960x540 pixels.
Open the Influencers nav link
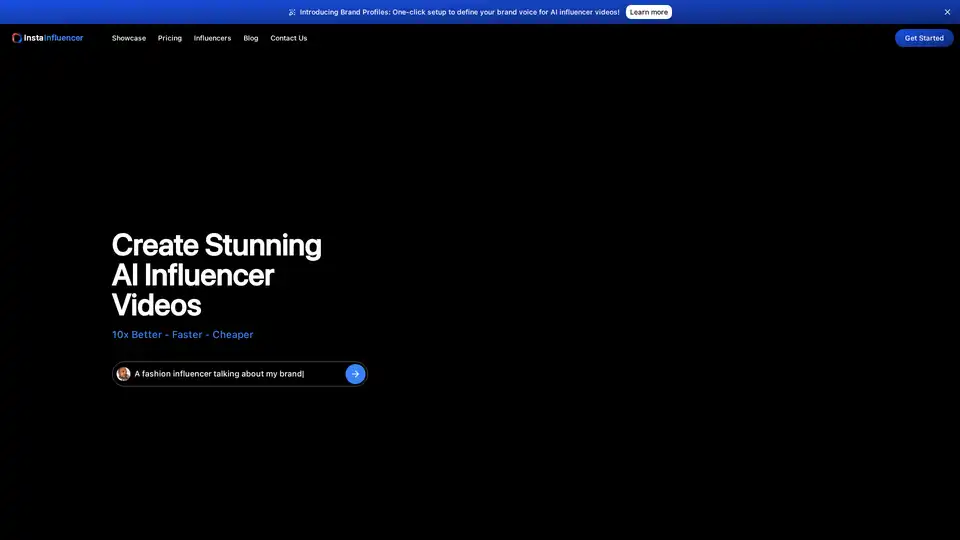[x=212, y=38]
